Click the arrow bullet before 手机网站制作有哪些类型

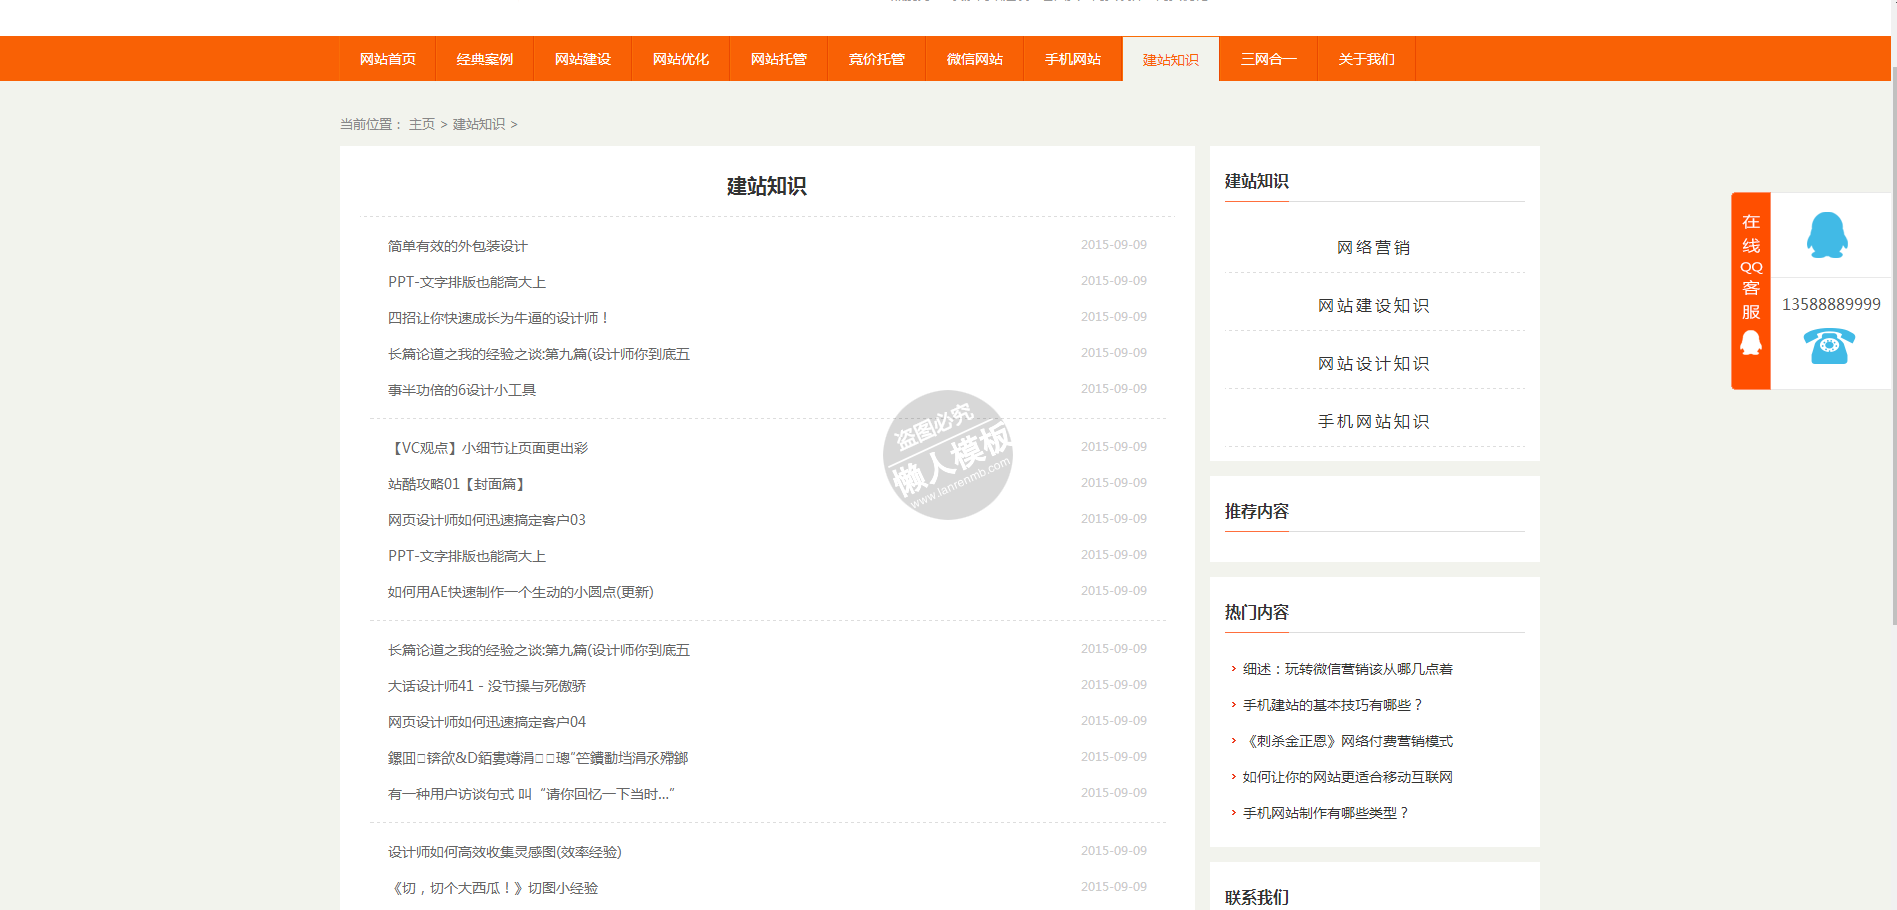pos(1233,813)
